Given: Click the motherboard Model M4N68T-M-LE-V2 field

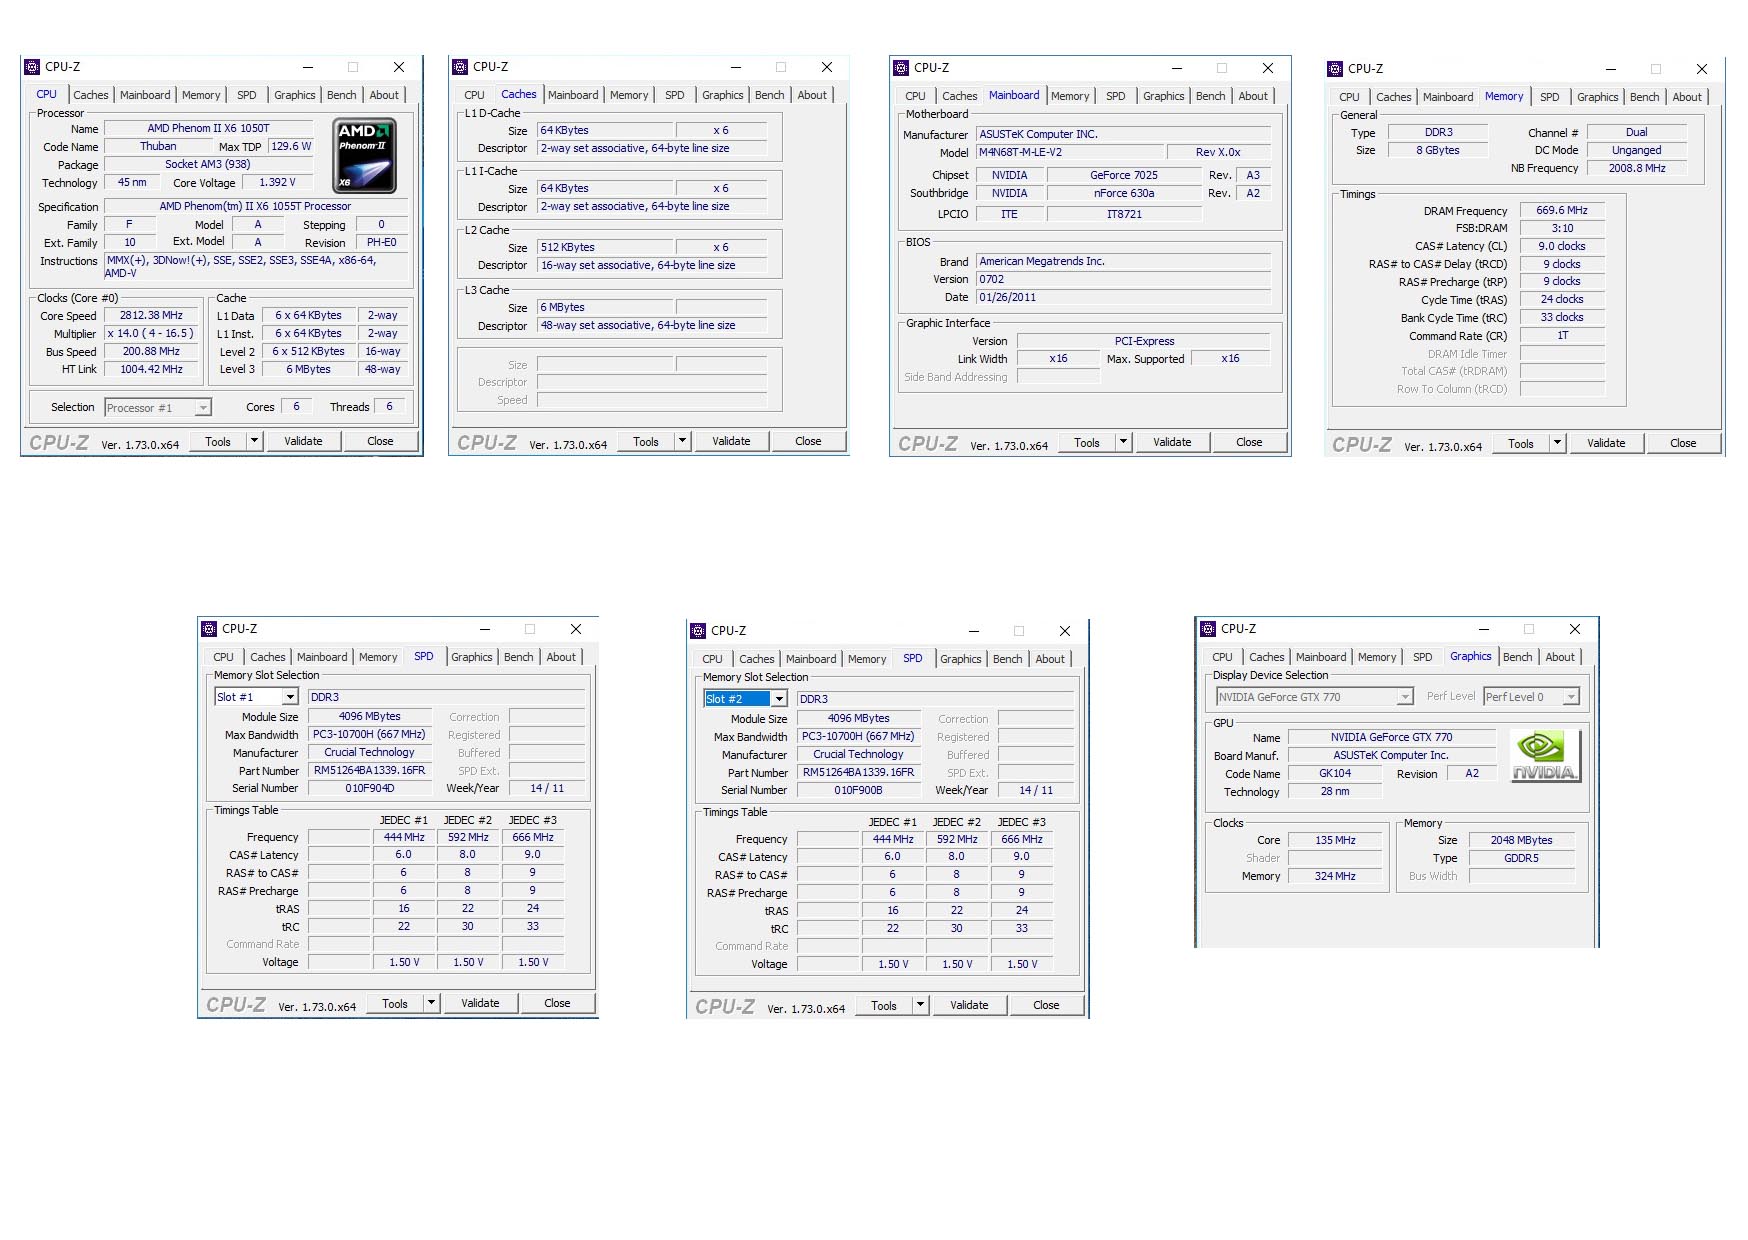Looking at the screenshot, I should [x=1070, y=152].
